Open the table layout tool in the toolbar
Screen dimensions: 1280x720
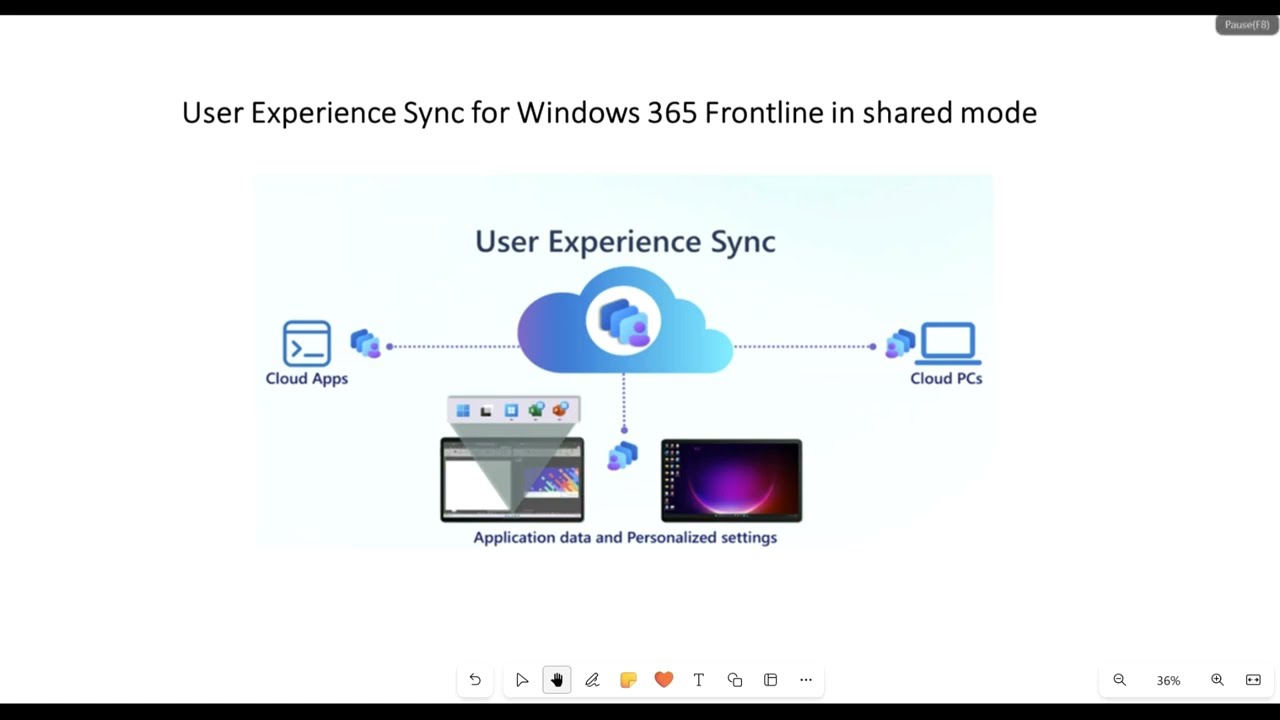coord(770,680)
